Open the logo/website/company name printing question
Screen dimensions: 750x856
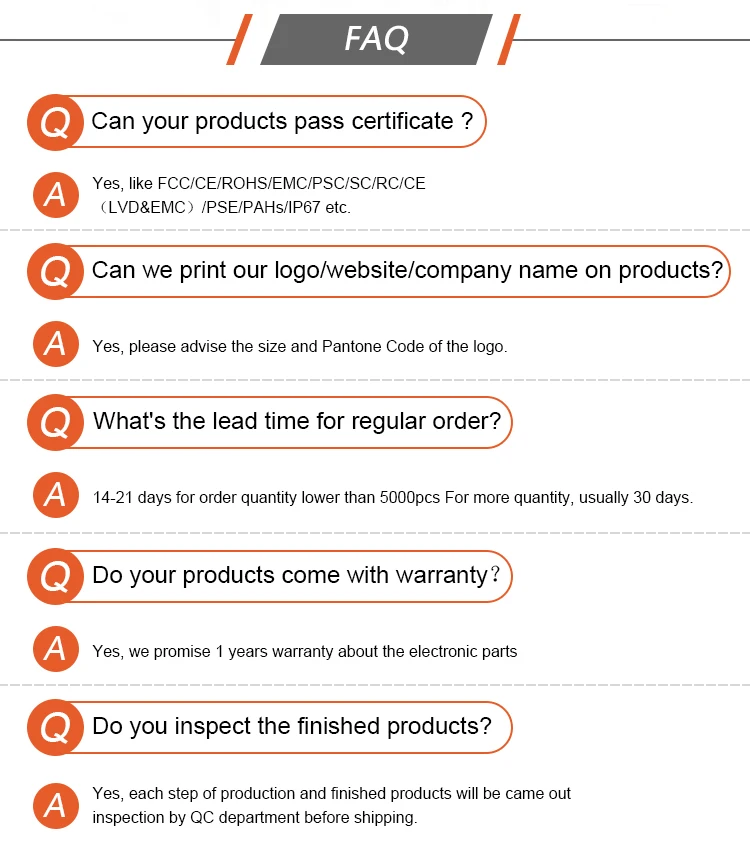407,271
